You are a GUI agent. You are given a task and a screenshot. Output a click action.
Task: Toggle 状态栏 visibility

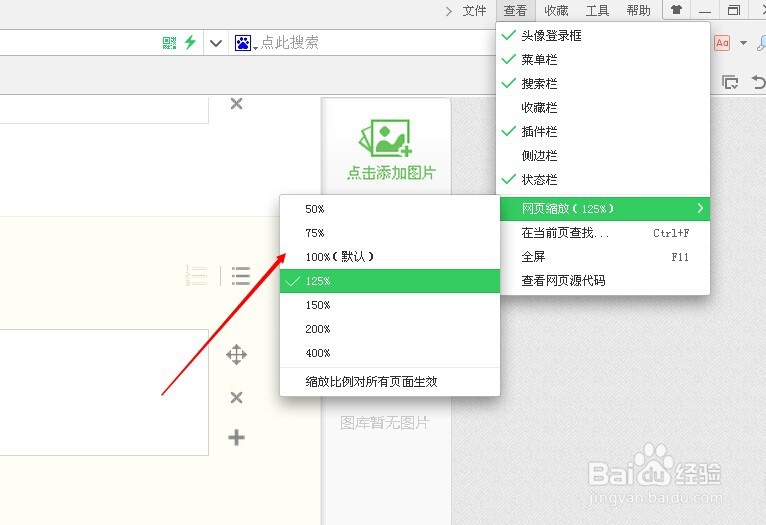(x=603, y=180)
